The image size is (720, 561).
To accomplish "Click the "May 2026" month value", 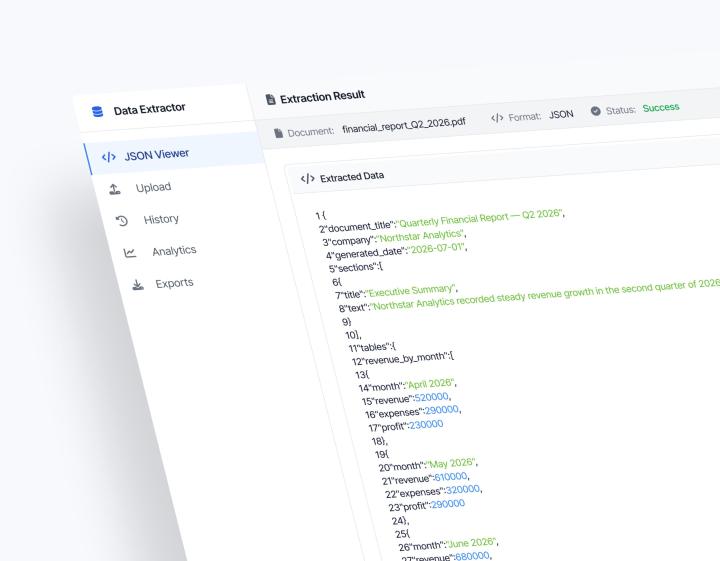I will 451,463.
